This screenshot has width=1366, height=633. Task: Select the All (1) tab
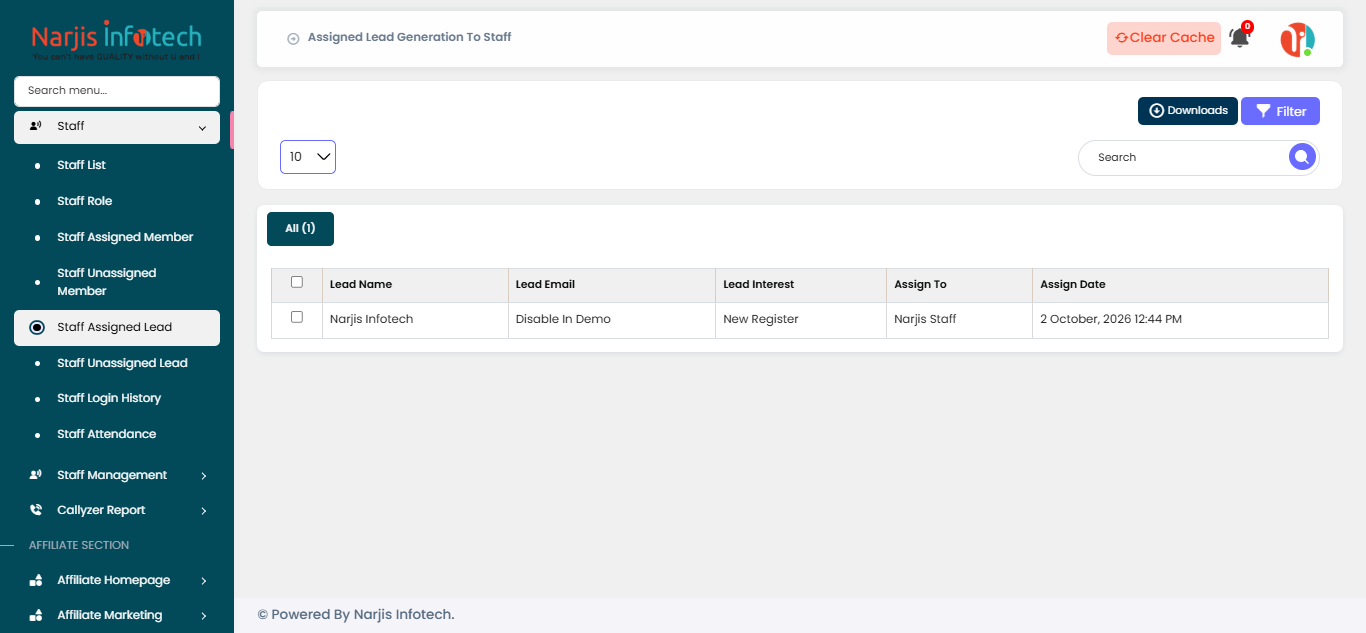(x=300, y=229)
